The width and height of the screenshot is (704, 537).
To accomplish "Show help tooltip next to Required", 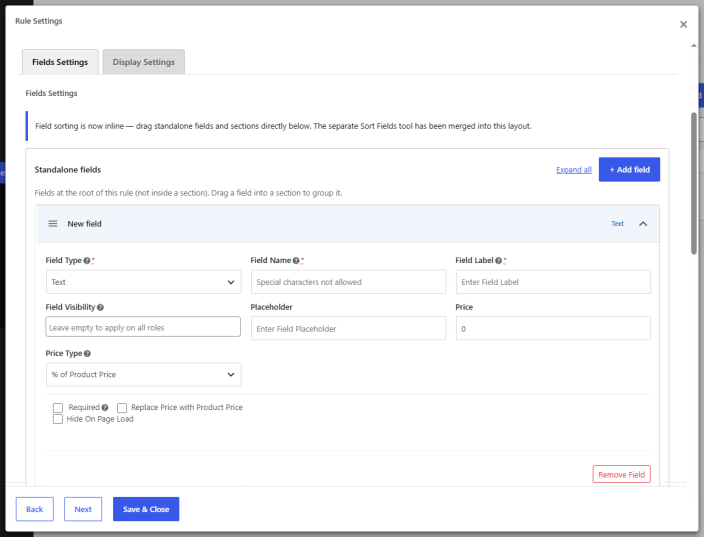I will [105, 408].
